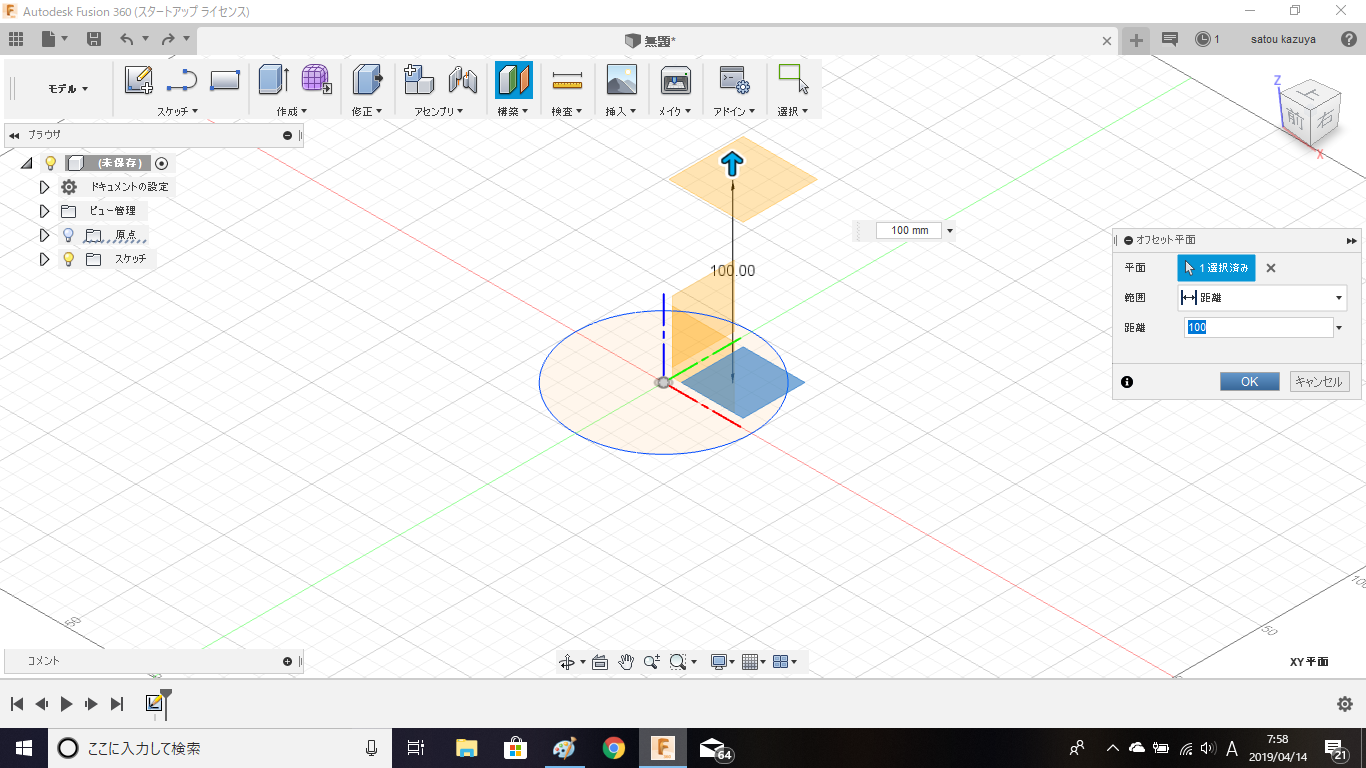This screenshot has height=768, width=1366.
Task: Click the Save icon
Action: point(94,39)
